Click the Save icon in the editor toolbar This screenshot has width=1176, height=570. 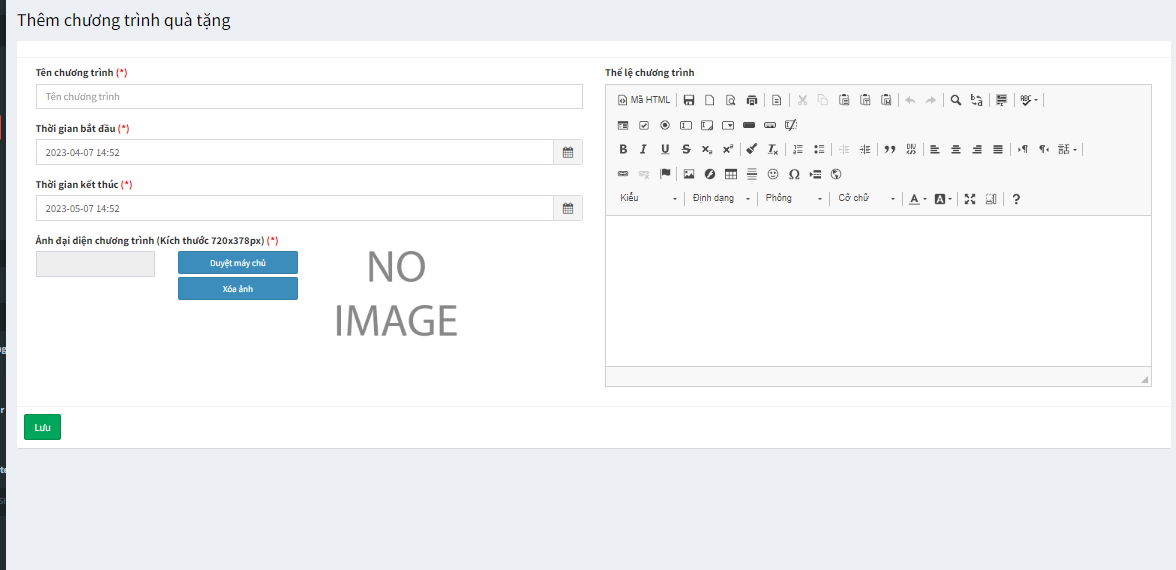(688, 100)
